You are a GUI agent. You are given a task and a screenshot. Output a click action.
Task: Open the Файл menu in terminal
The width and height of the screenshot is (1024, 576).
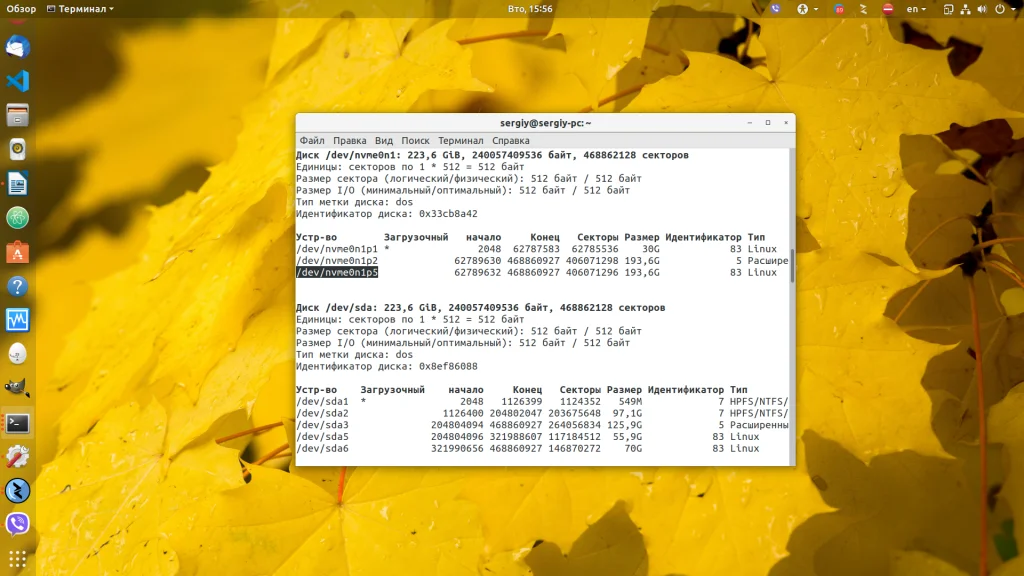click(312, 140)
